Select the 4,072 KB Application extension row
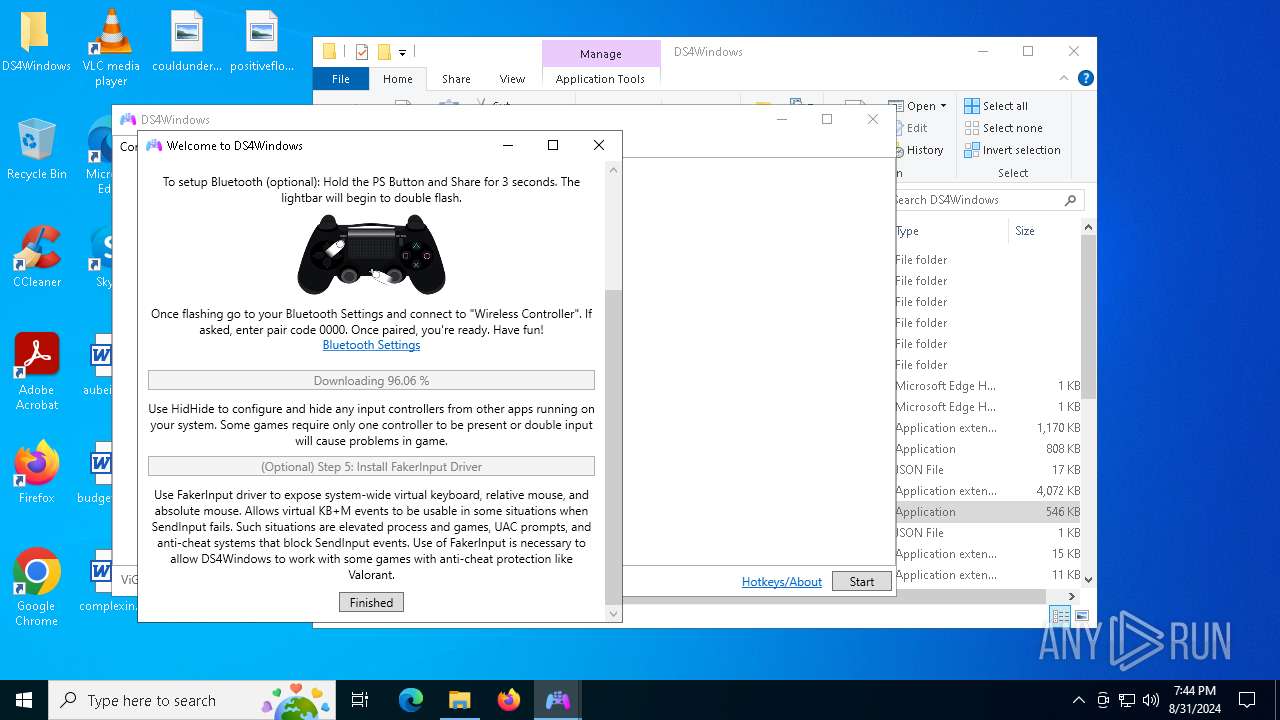This screenshot has width=1280, height=720. pyautogui.click(x=987, y=491)
